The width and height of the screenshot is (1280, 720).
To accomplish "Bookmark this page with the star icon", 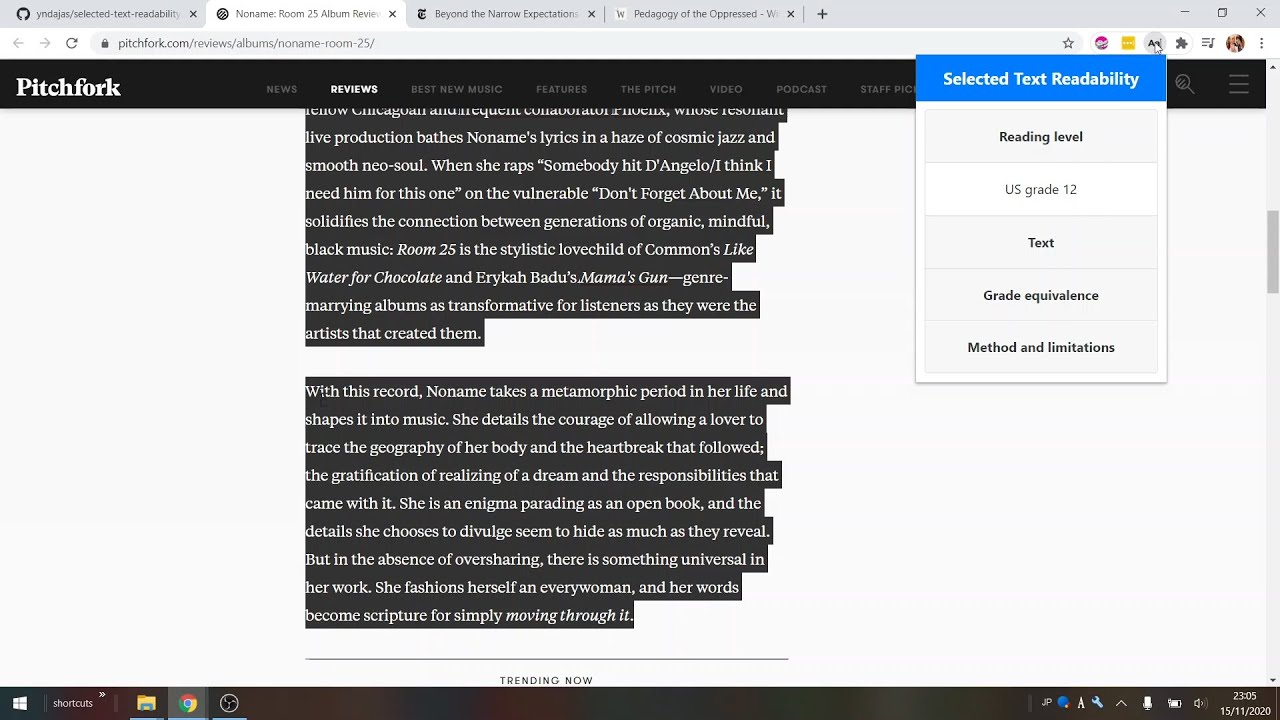I will point(1068,43).
